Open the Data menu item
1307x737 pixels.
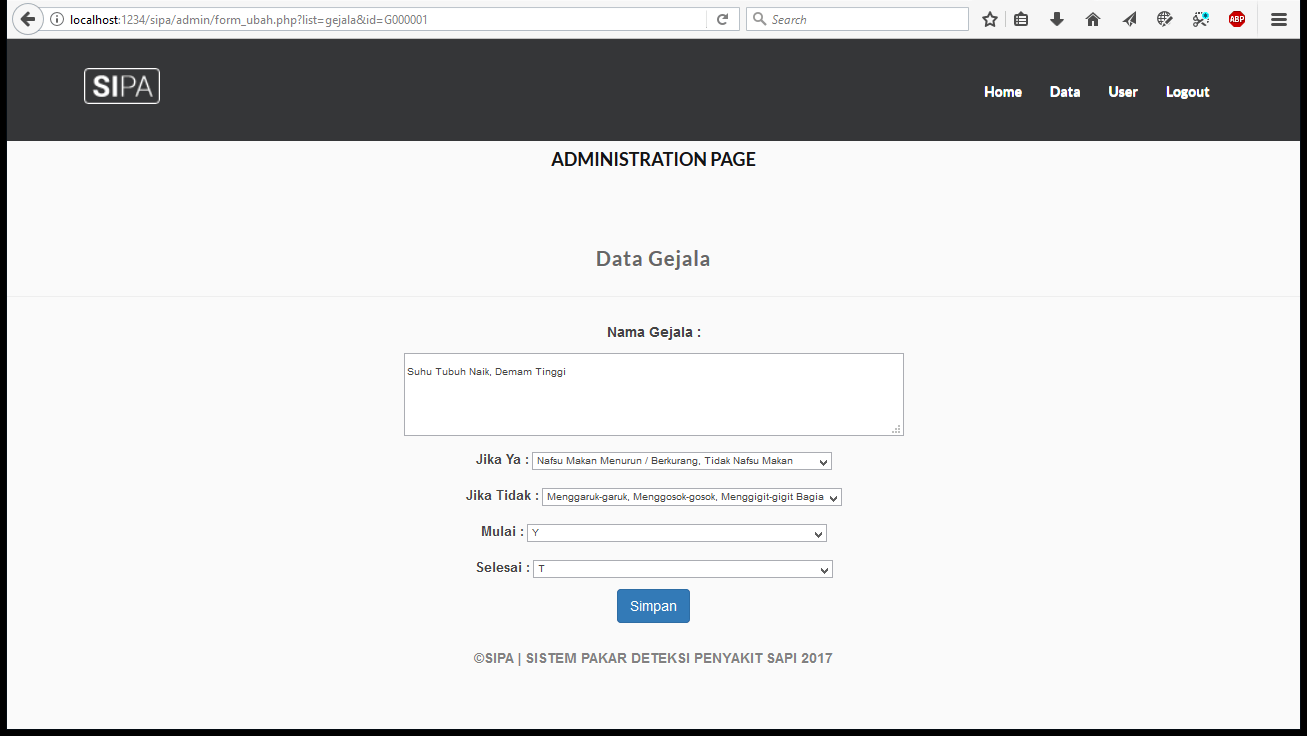pyautogui.click(x=1064, y=92)
